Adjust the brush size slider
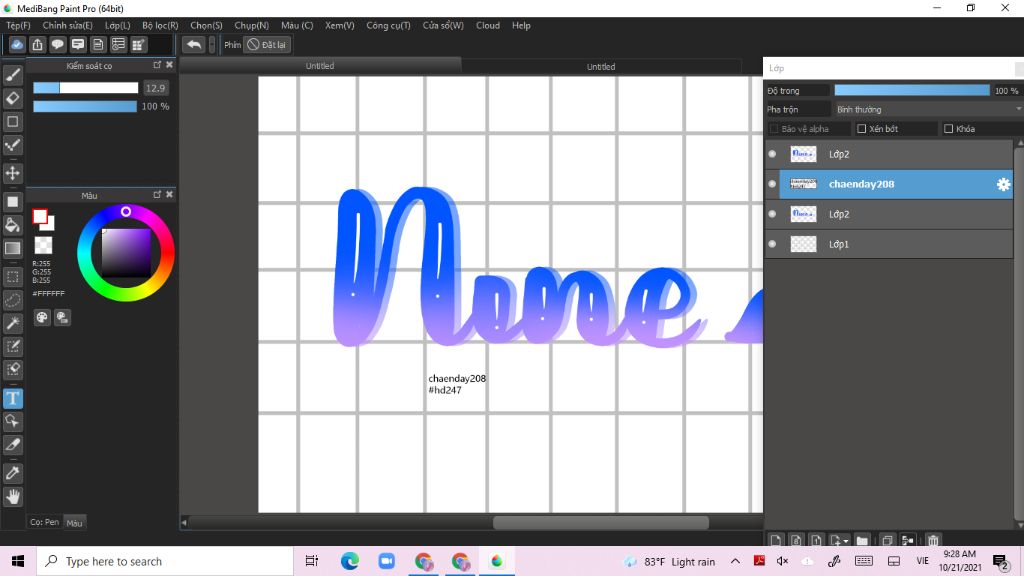Viewport: 1024px width, 576px height. (x=86, y=88)
